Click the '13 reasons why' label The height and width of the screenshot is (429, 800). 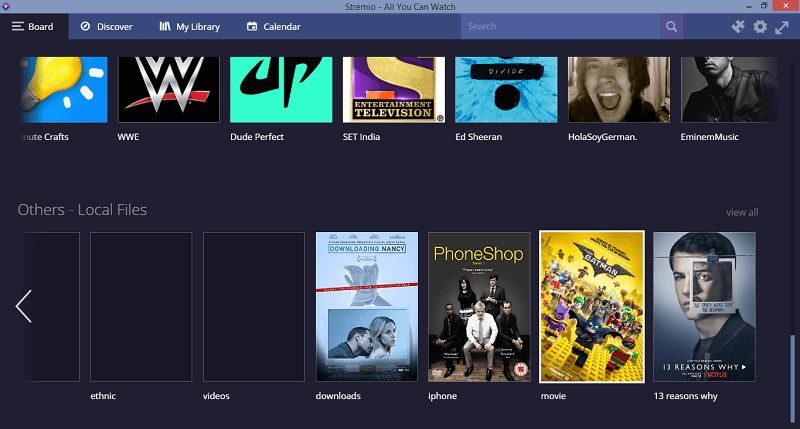686,396
